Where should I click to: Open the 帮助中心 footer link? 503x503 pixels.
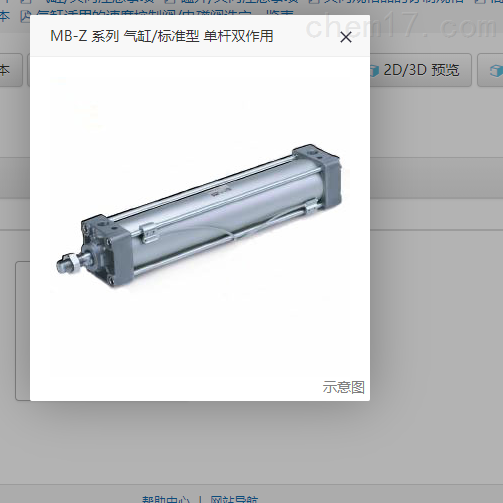click(x=166, y=499)
